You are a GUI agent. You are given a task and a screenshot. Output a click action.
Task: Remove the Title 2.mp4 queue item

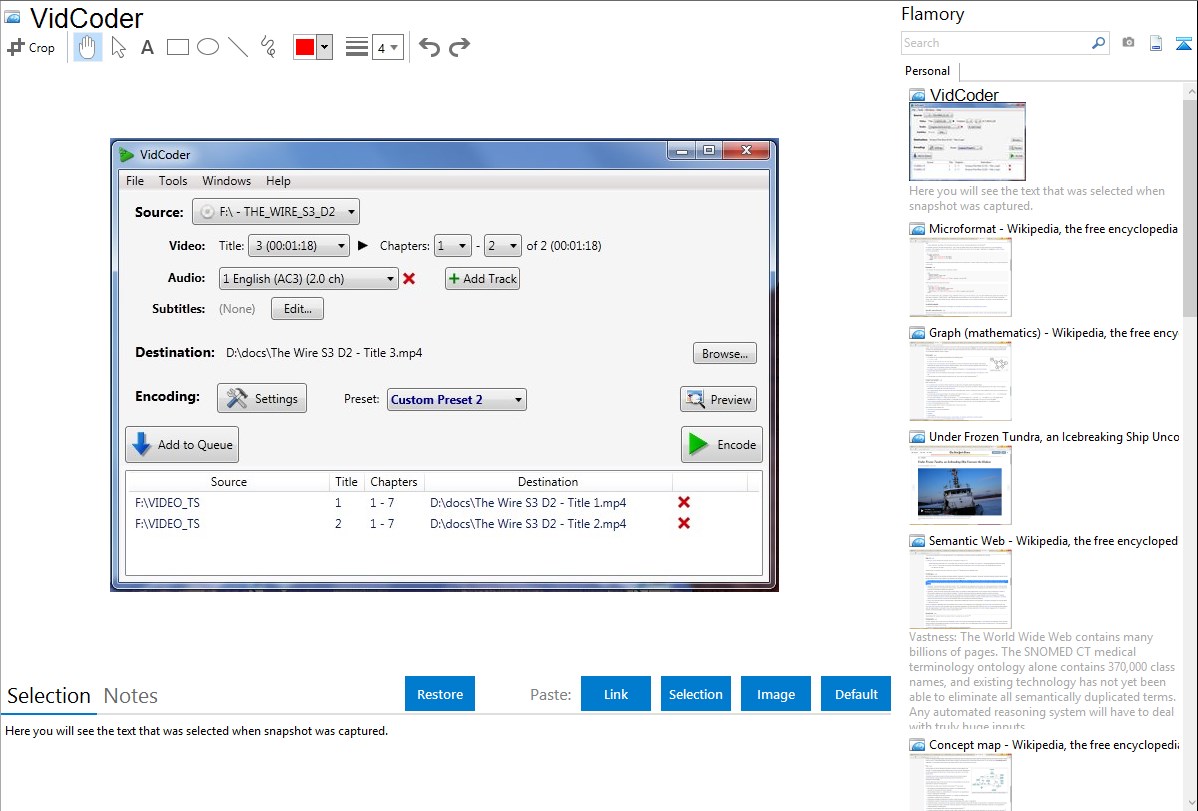click(x=684, y=523)
